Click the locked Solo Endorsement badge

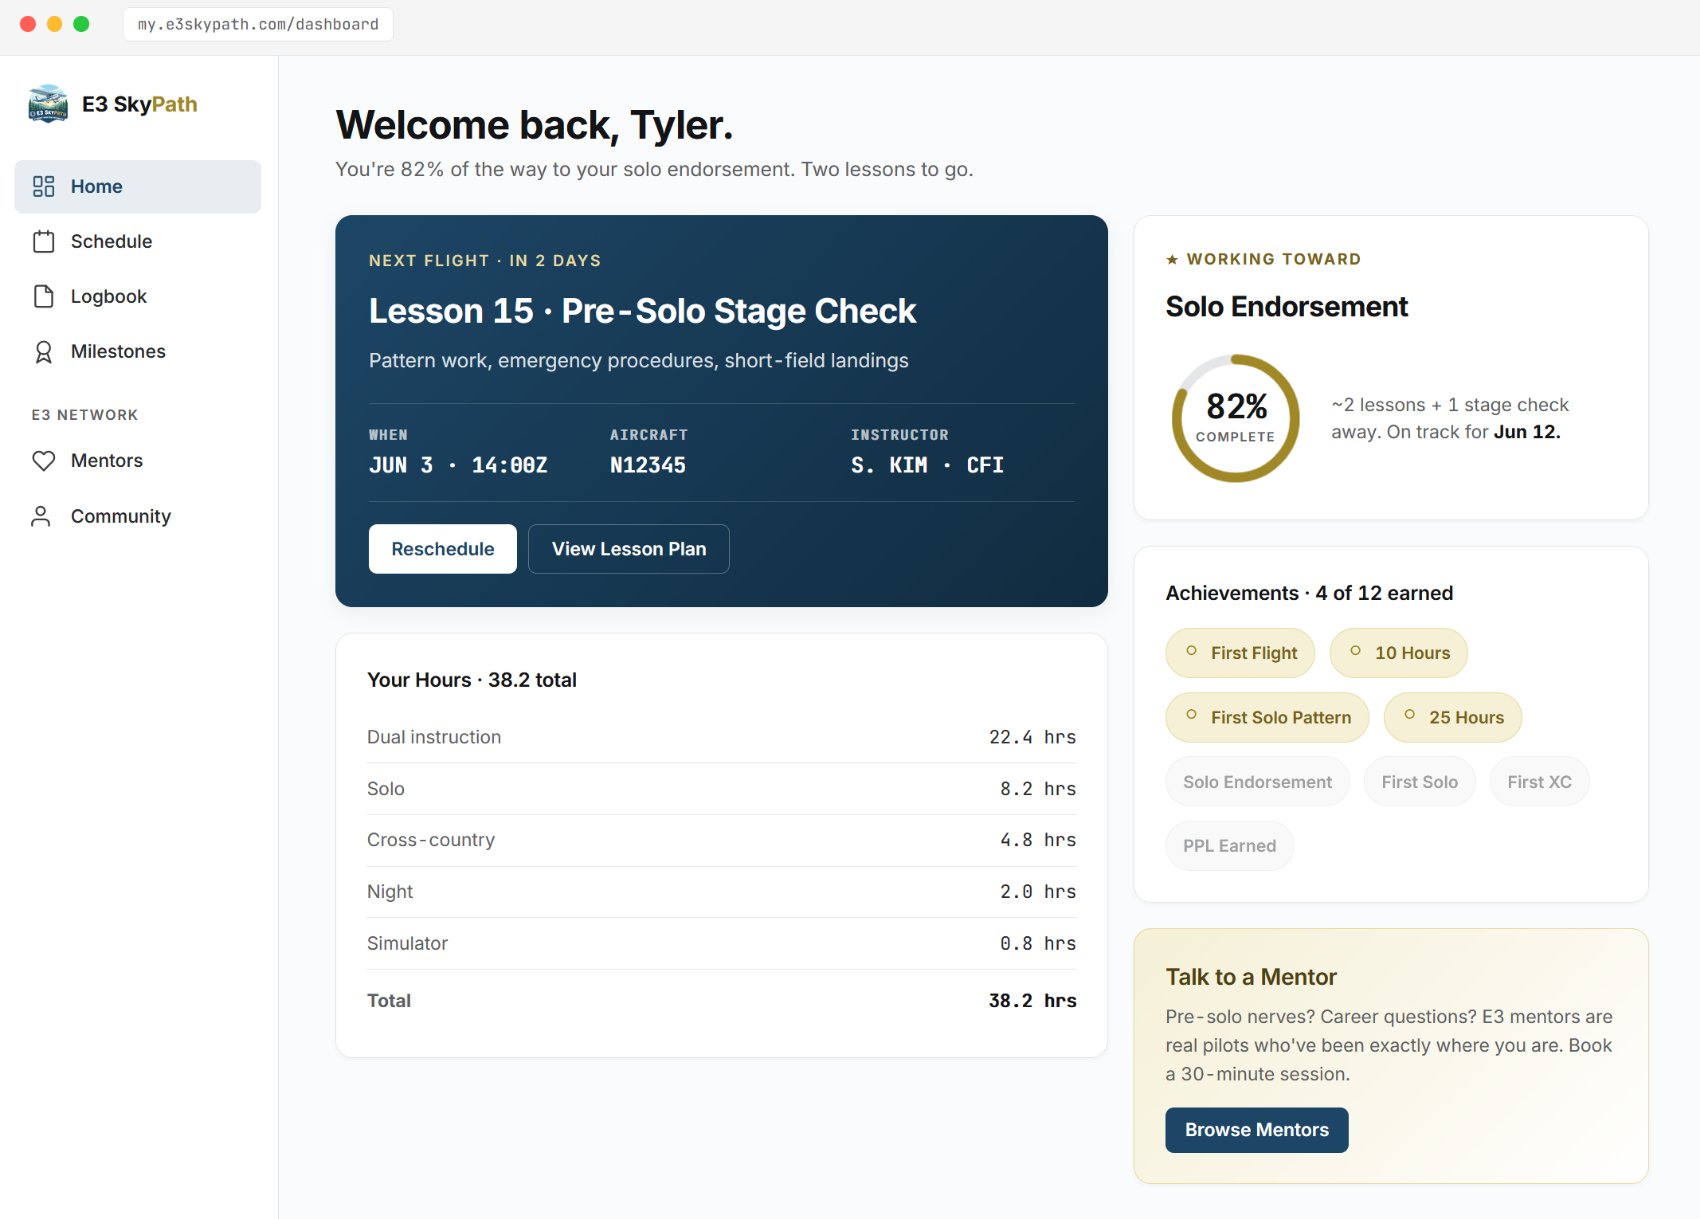point(1258,782)
